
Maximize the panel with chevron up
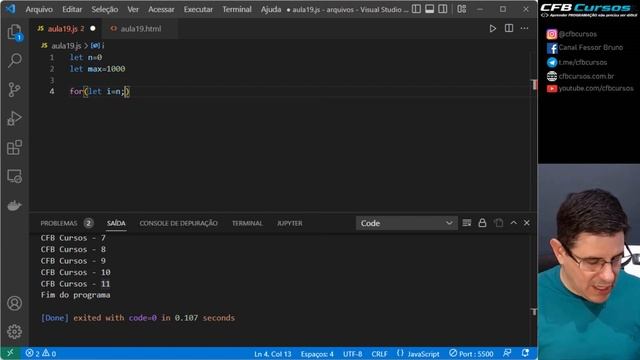click(513, 223)
